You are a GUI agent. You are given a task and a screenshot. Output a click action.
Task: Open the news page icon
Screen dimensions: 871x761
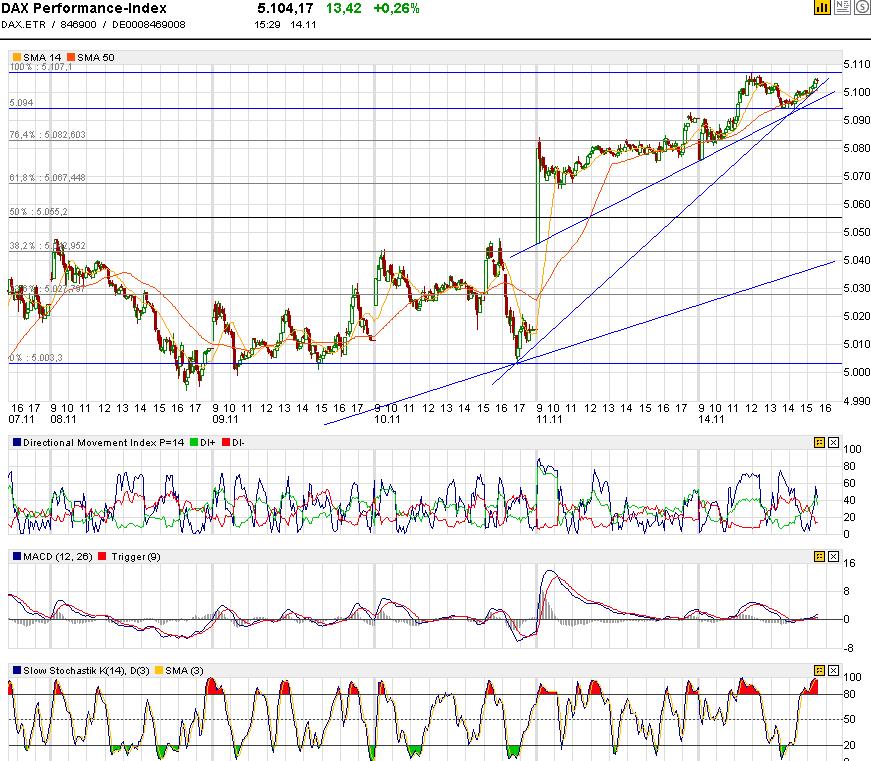coord(842,7)
